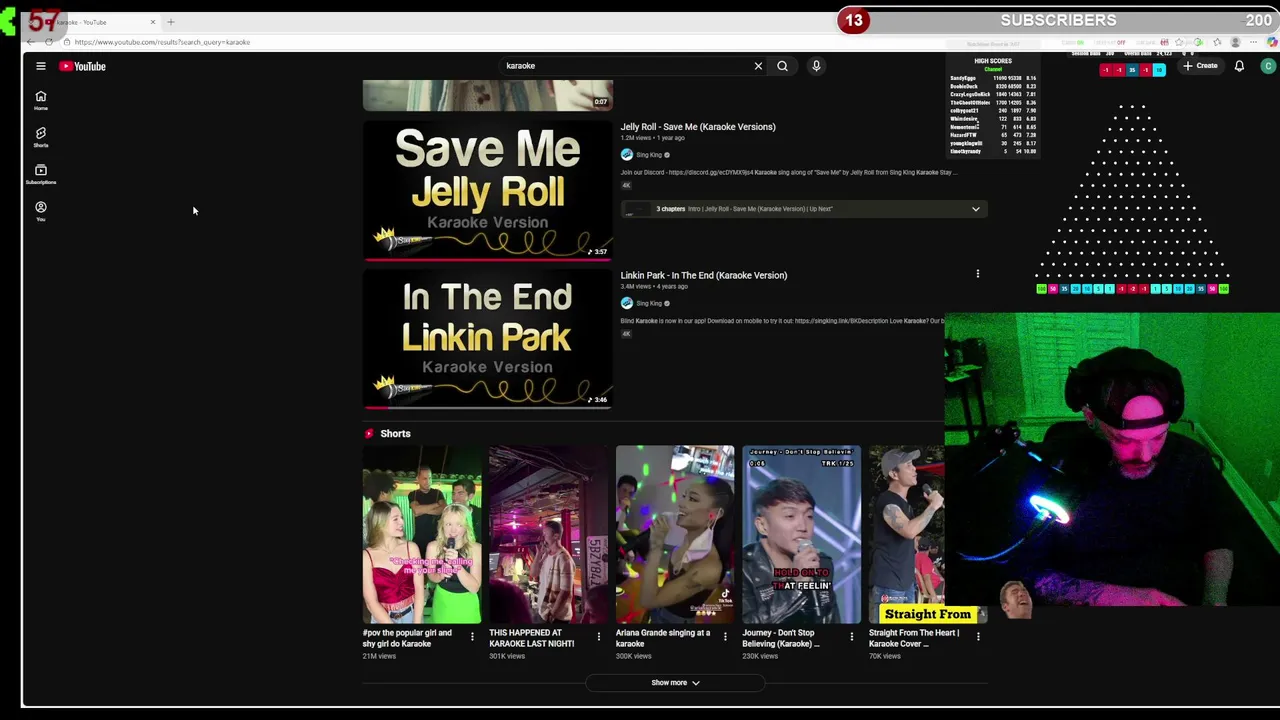Close the karaoke YouTube tab
The height and width of the screenshot is (720, 1280).
pos(153,22)
